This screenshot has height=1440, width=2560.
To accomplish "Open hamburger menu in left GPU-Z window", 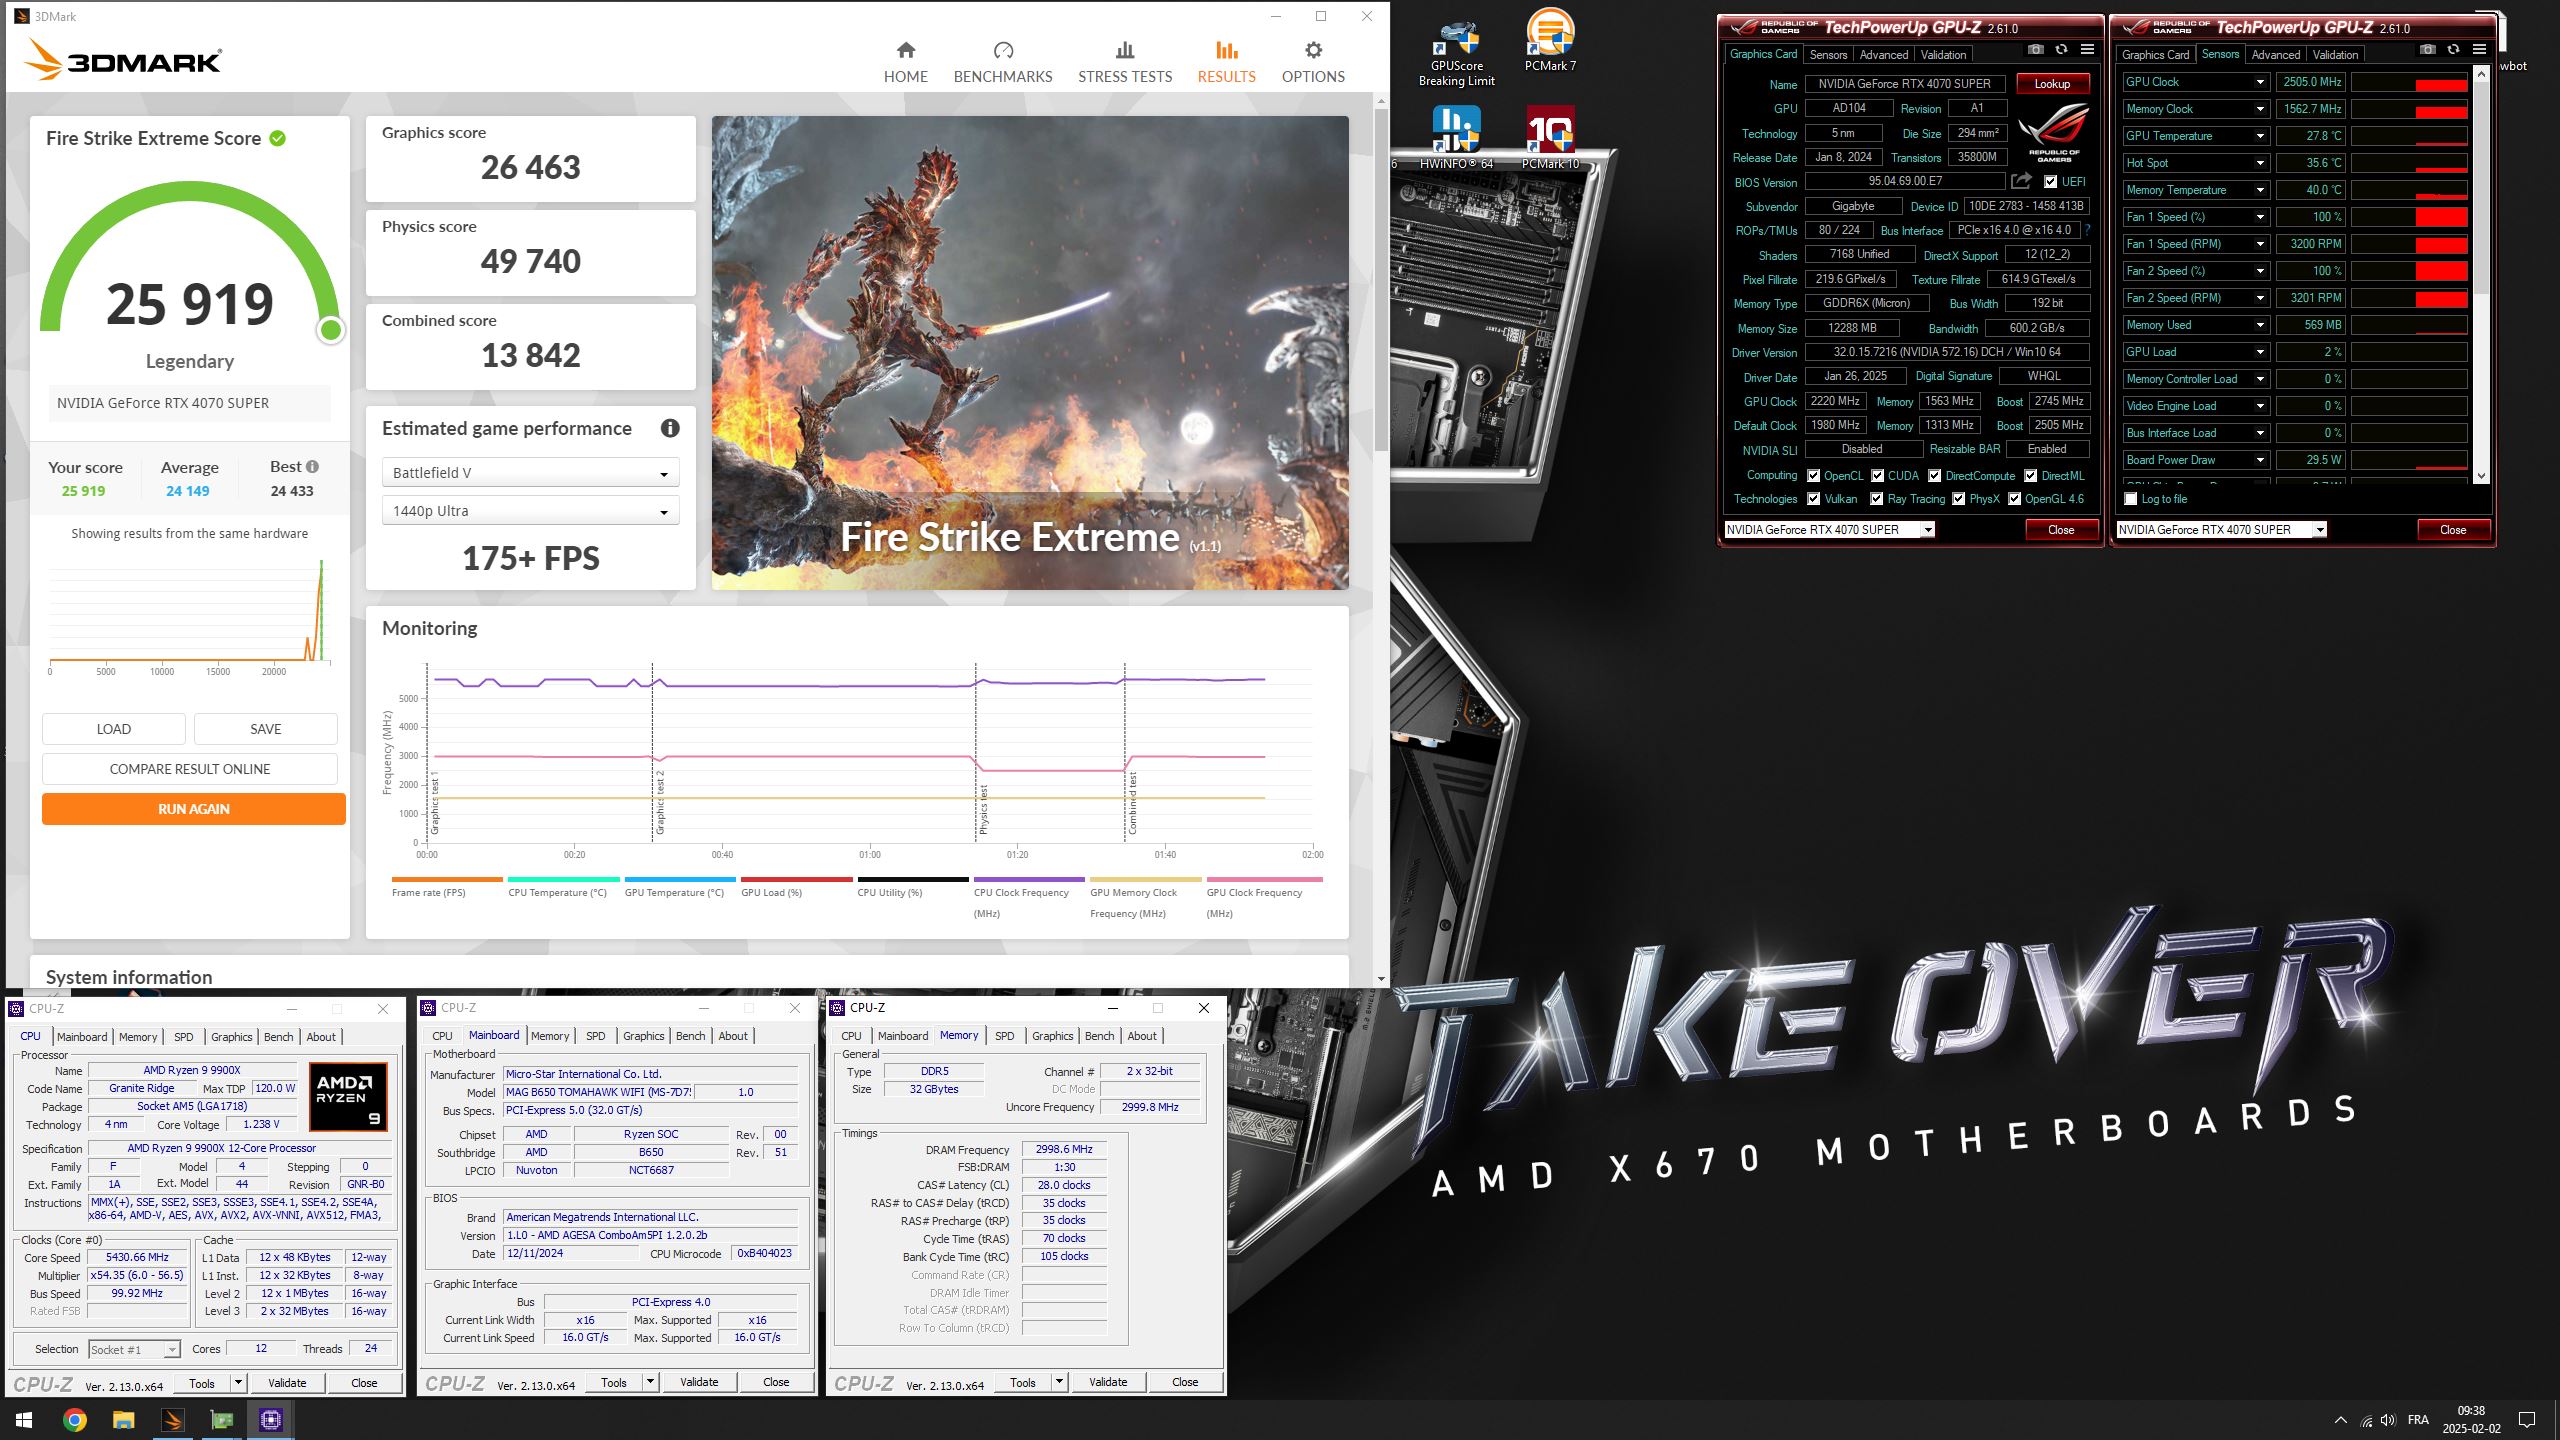I will (x=2087, y=50).
